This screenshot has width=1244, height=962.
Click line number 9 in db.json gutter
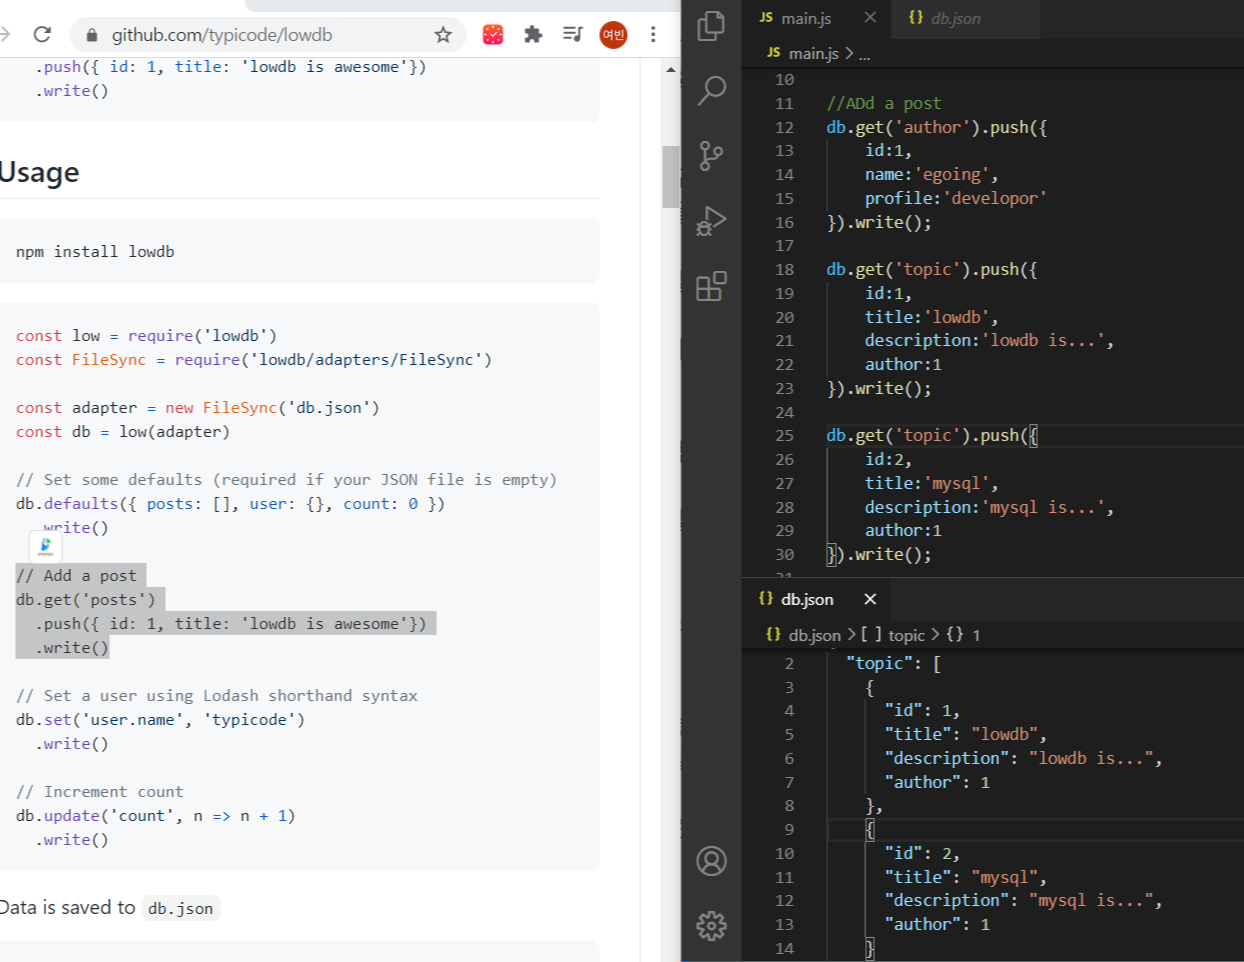[789, 829]
